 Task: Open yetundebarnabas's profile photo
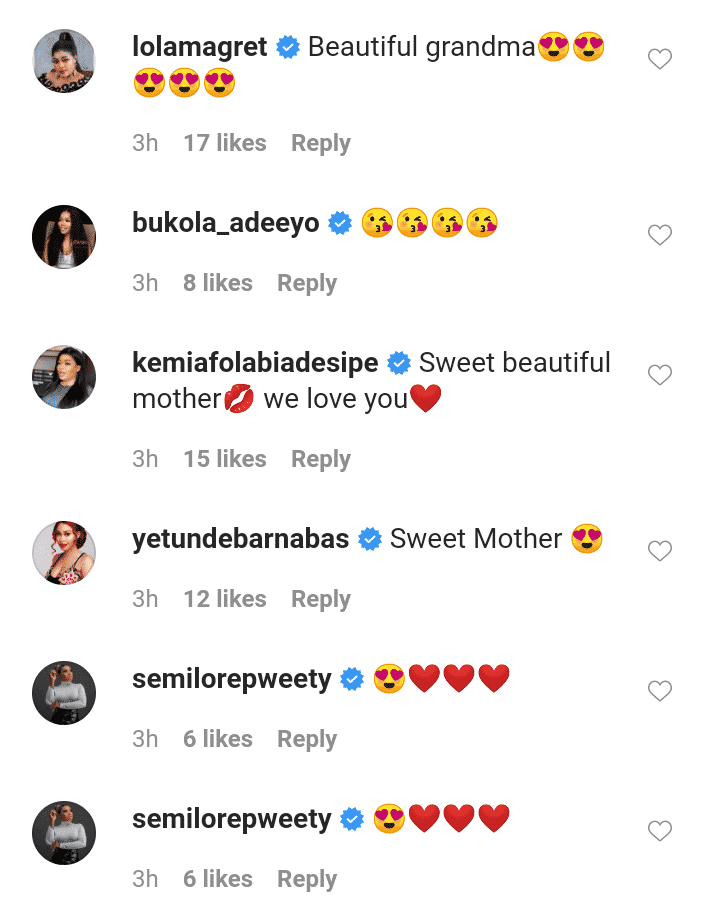point(63,553)
